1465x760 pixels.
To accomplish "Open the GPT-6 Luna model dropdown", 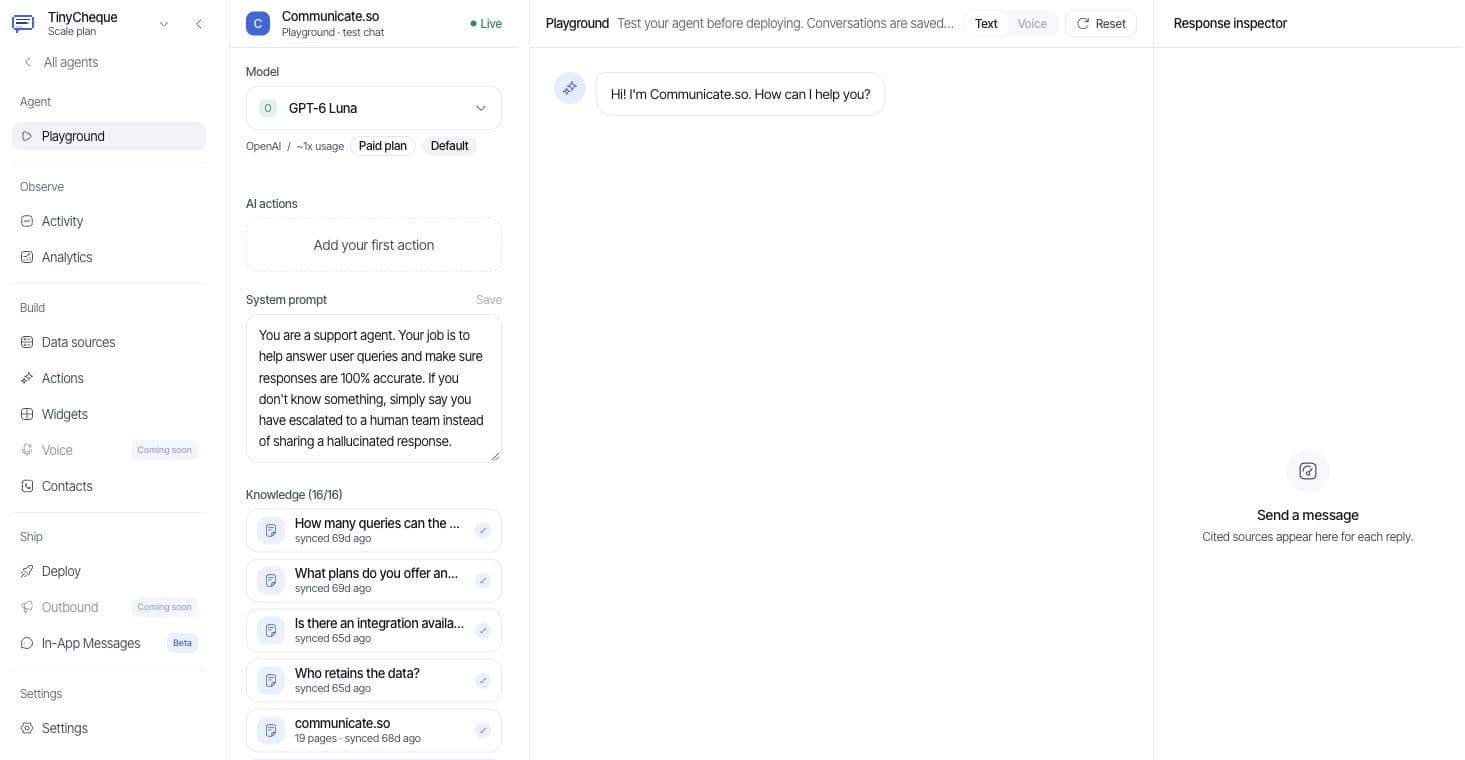I will click(374, 108).
